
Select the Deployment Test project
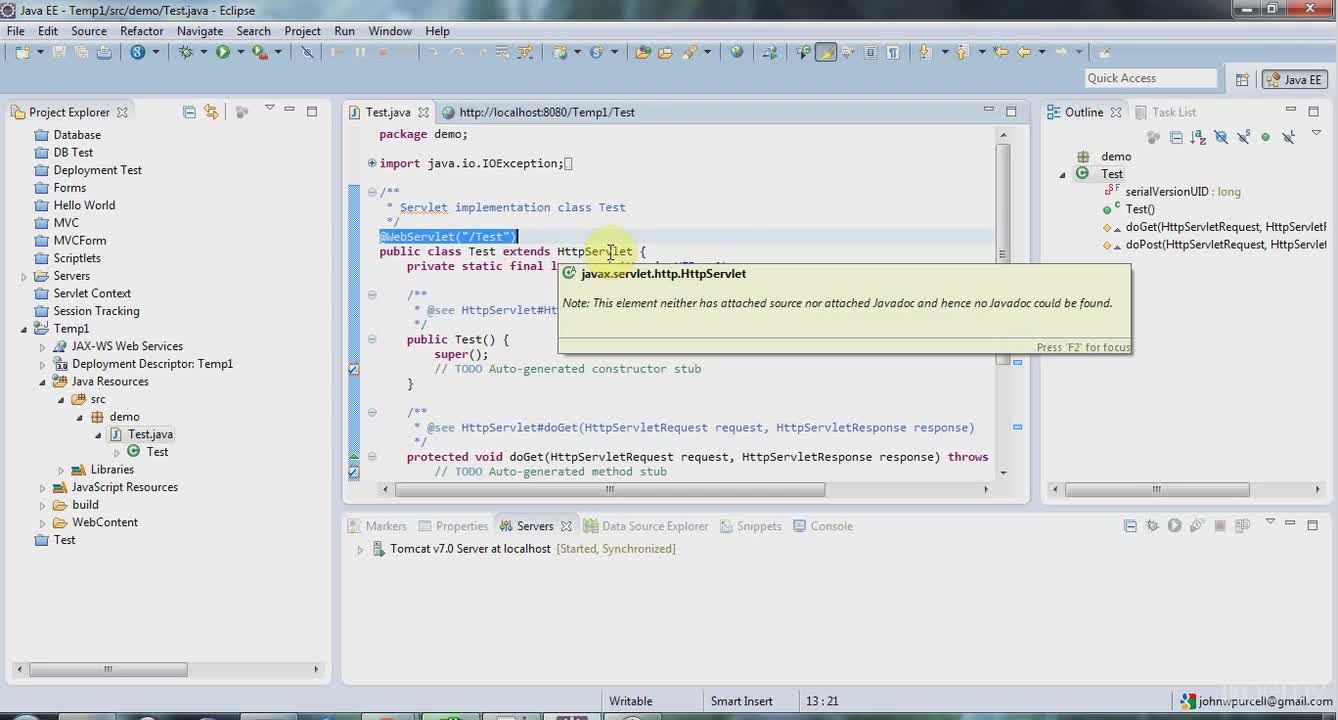coord(97,170)
